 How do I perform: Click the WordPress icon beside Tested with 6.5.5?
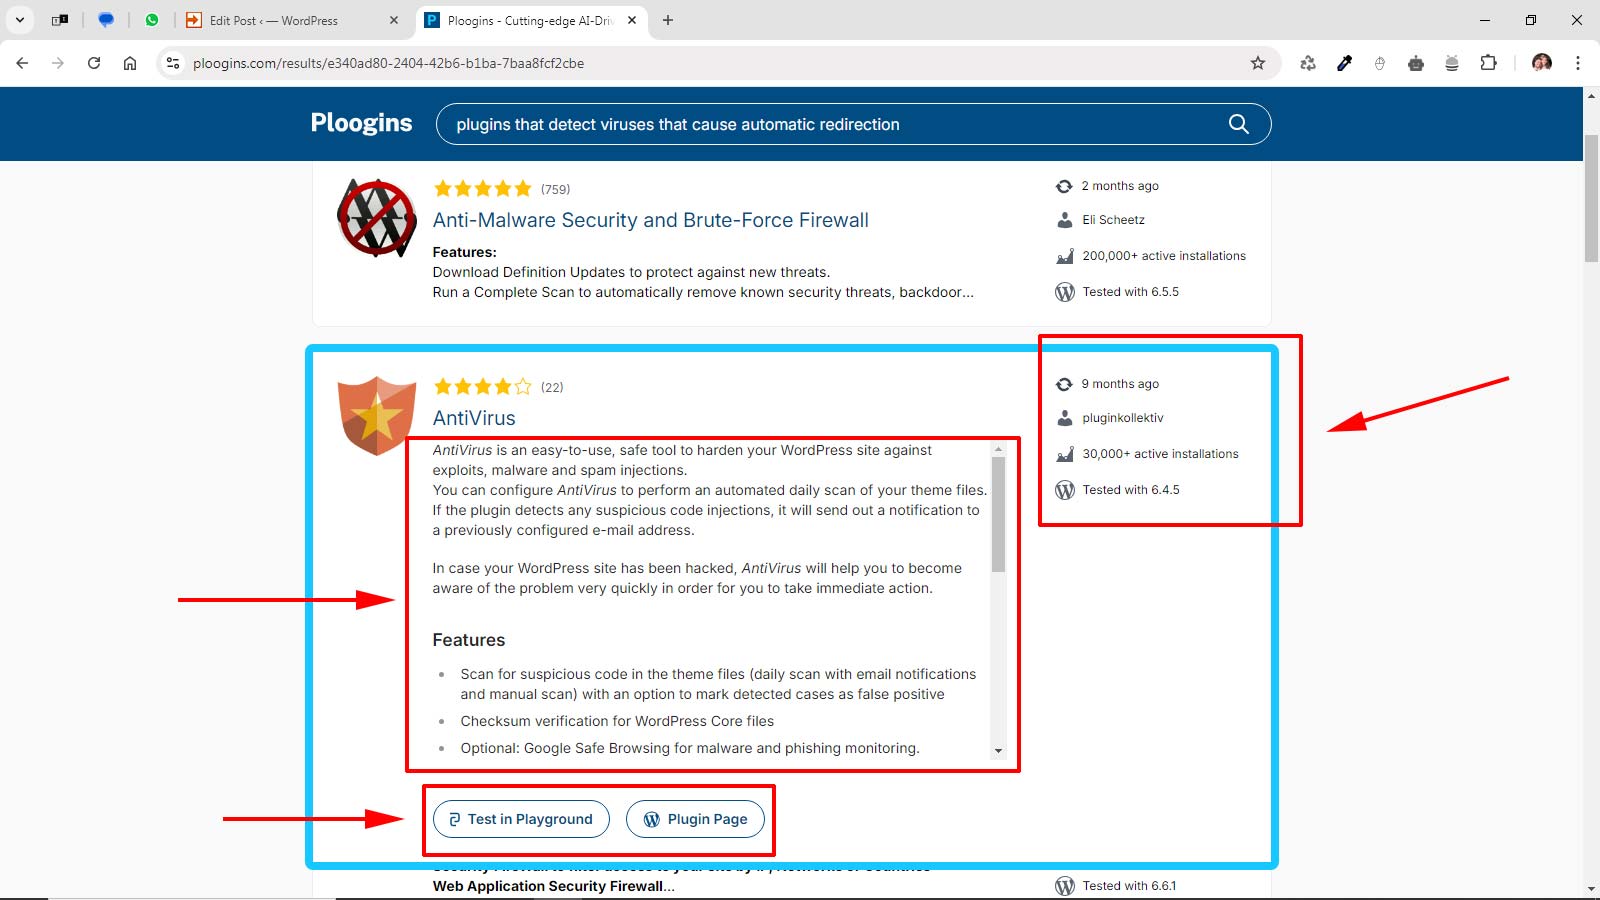(x=1065, y=292)
